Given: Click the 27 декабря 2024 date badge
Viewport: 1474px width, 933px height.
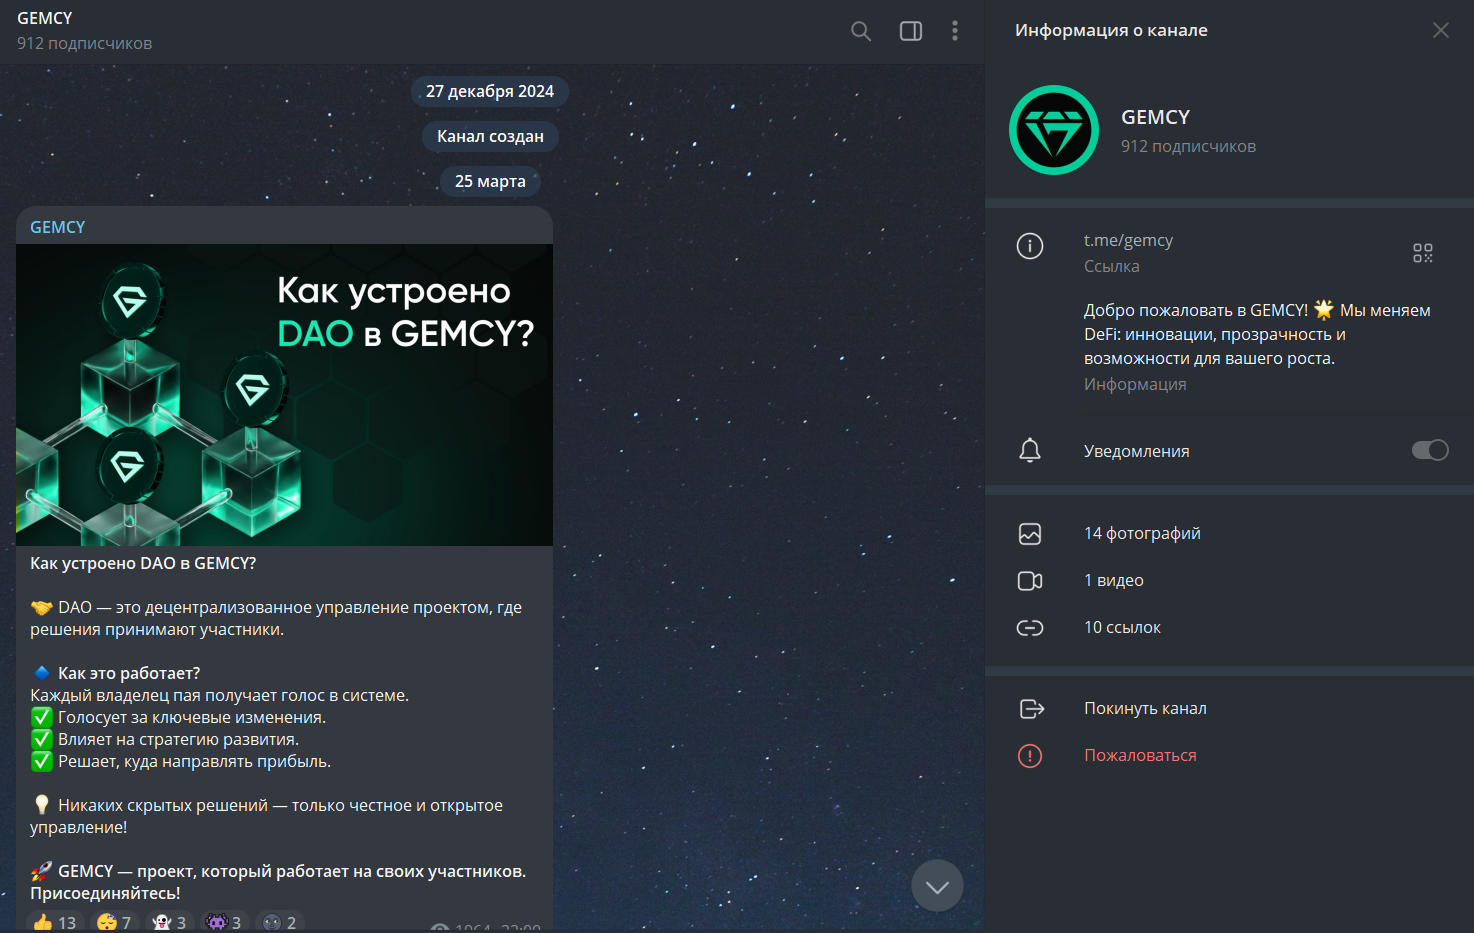Looking at the screenshot, I should coord(490,91).
